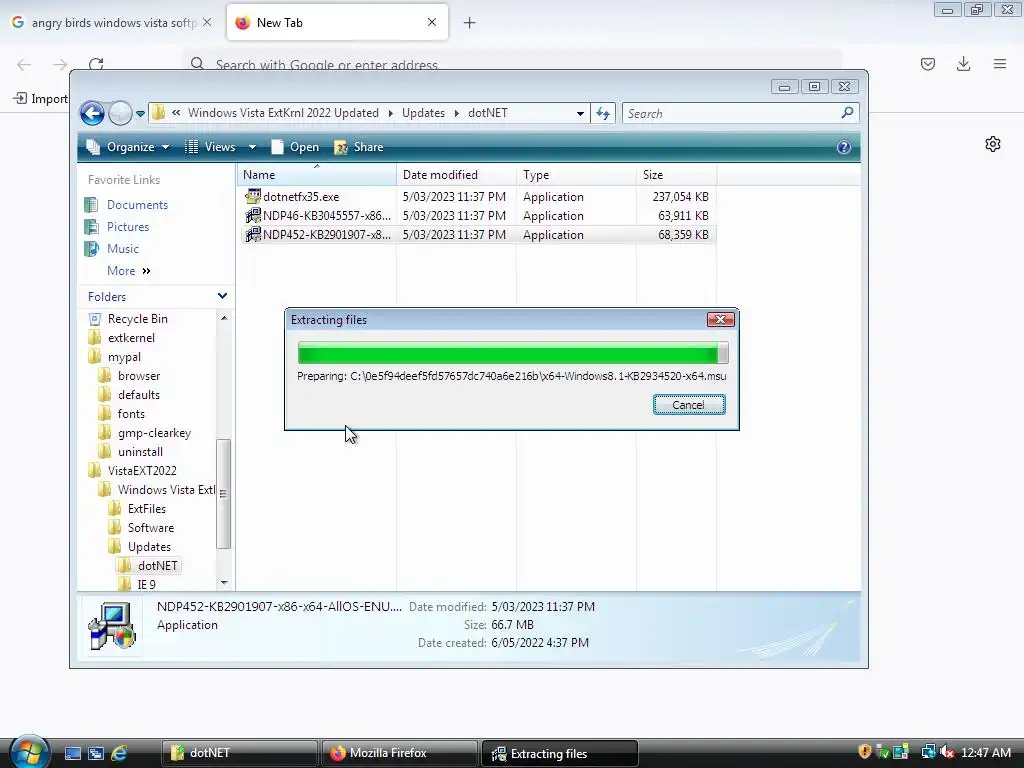This screenshot has width=1024, height=768.
Task: Select dotnetfx35.exe file
Action: click(301, 197)
